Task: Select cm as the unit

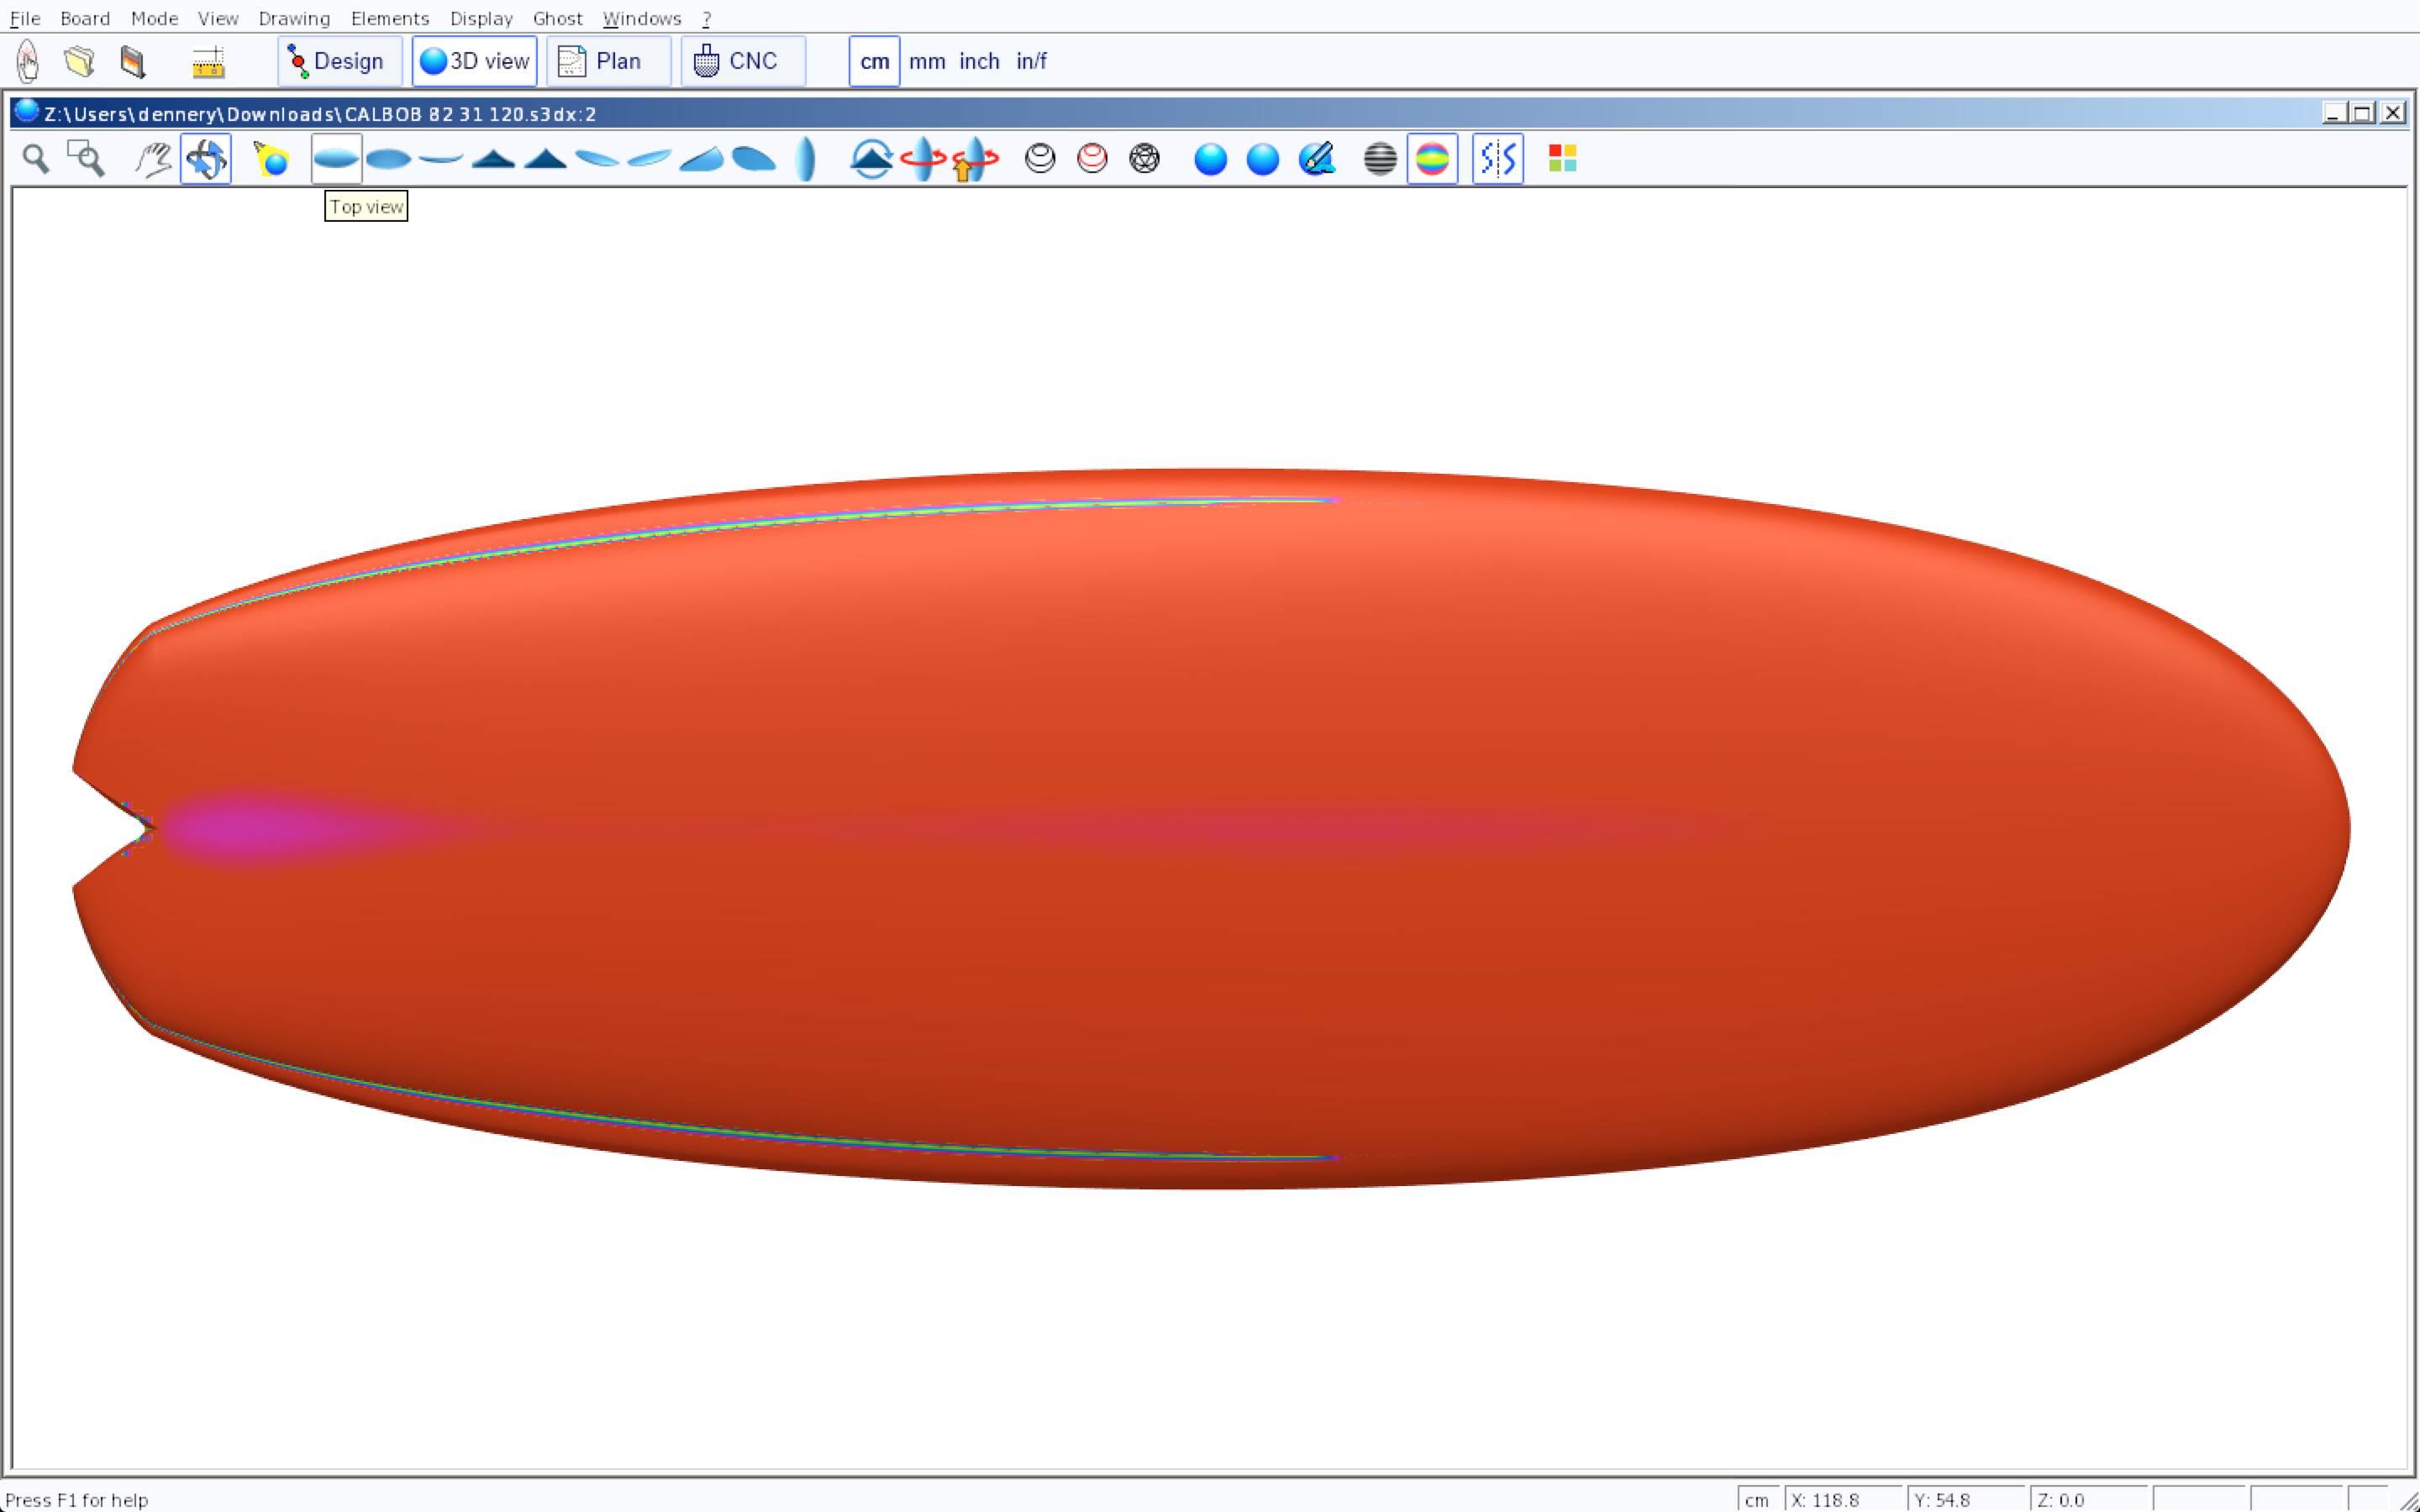Action: point(874,61)
